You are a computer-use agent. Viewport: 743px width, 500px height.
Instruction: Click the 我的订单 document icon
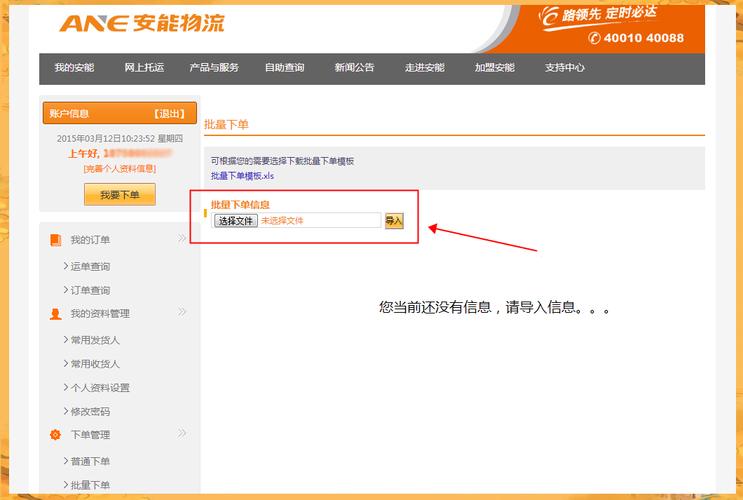pyautogui.click(x=56, y=240)
